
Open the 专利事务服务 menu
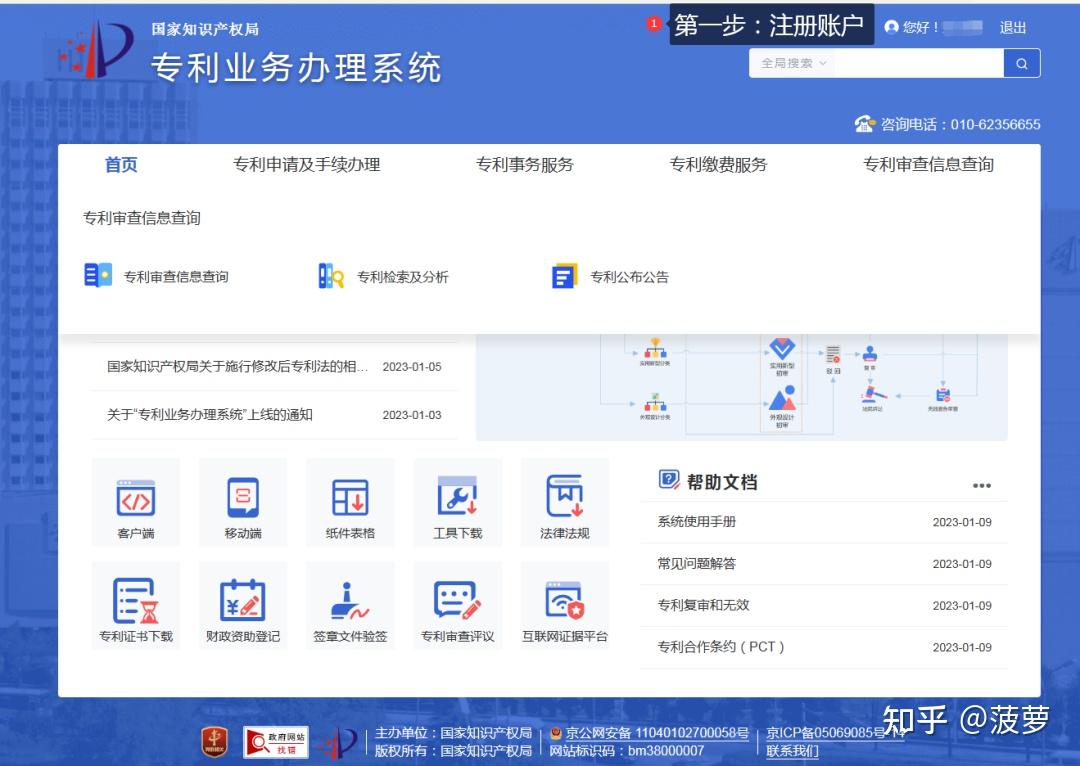point(525,165)
